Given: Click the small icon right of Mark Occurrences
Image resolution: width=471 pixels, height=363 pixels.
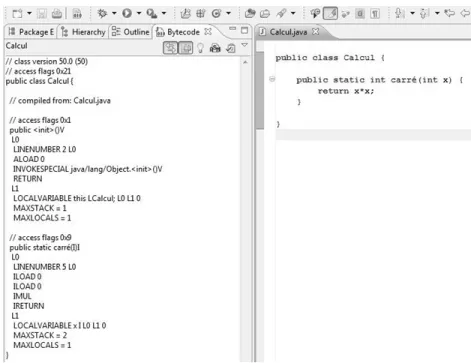Looking at the screenshot, I should click(346, 14).
